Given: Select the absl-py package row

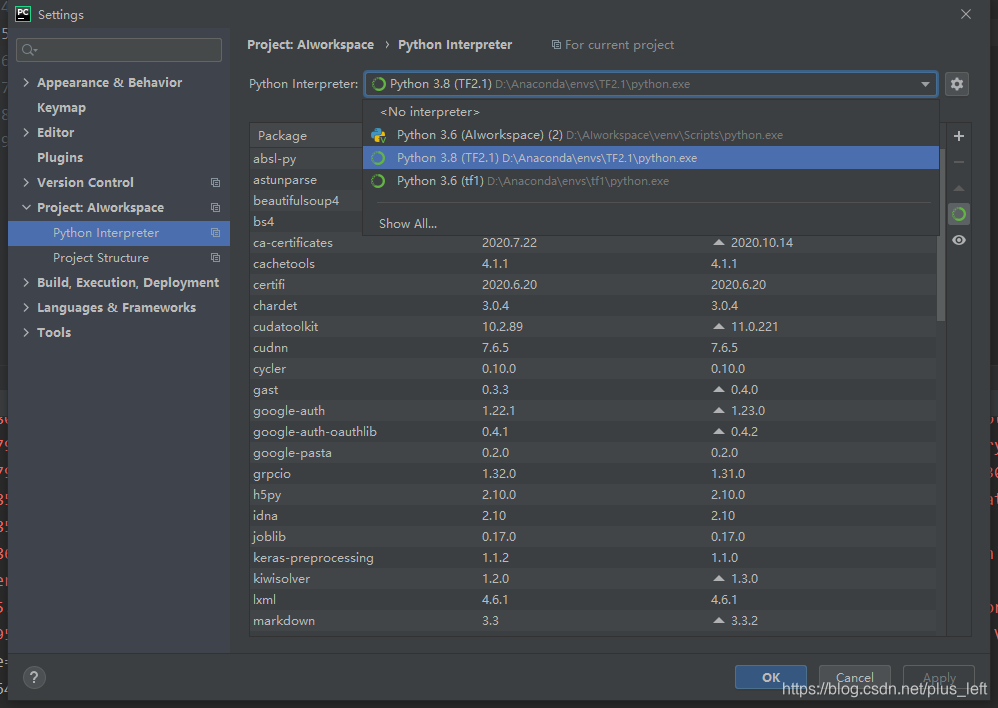Looking at the screenshot, I should [306, 159].
